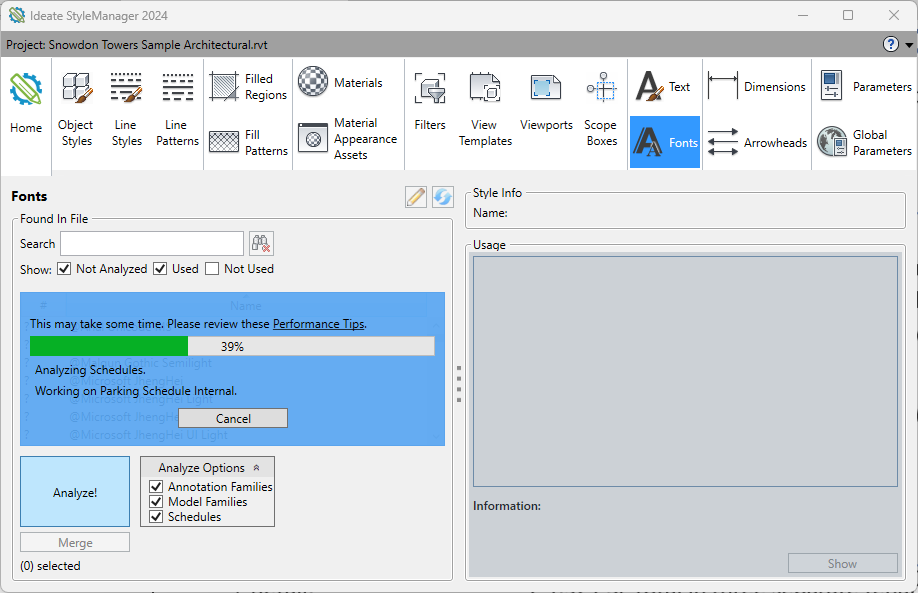918x593 pixels.
Task: Toggle Schedules analyze option
Action: pos(156,517)
